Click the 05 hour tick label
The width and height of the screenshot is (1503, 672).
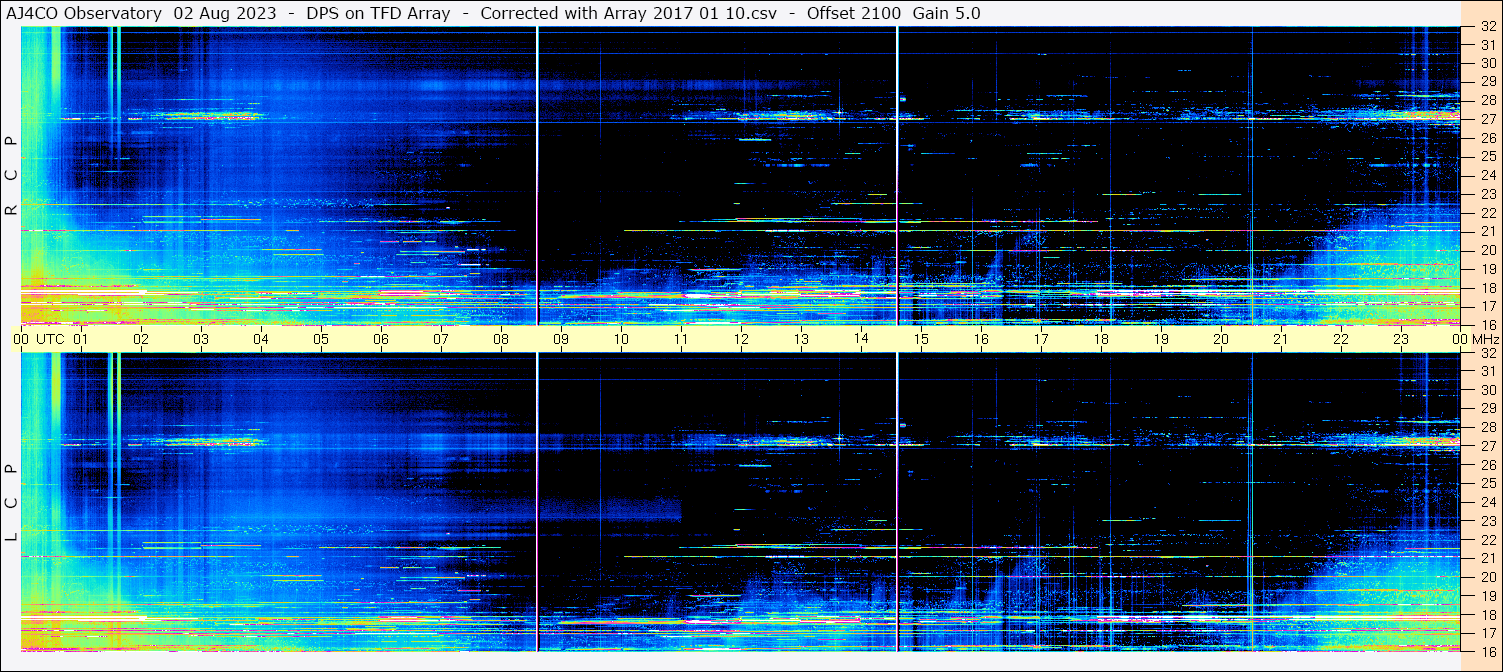tap(321, 339)
